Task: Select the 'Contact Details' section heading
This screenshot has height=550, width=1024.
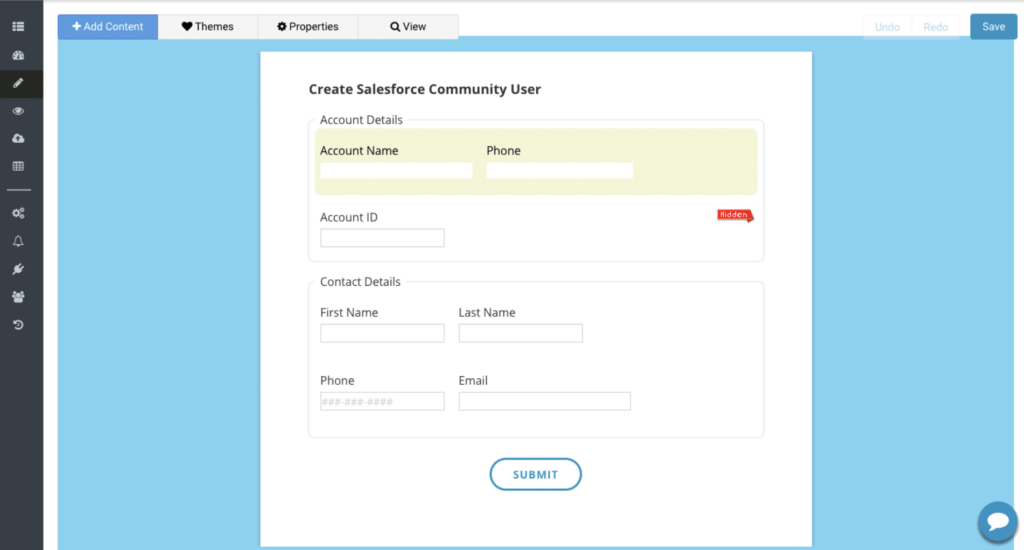Action: pos(360,282)
